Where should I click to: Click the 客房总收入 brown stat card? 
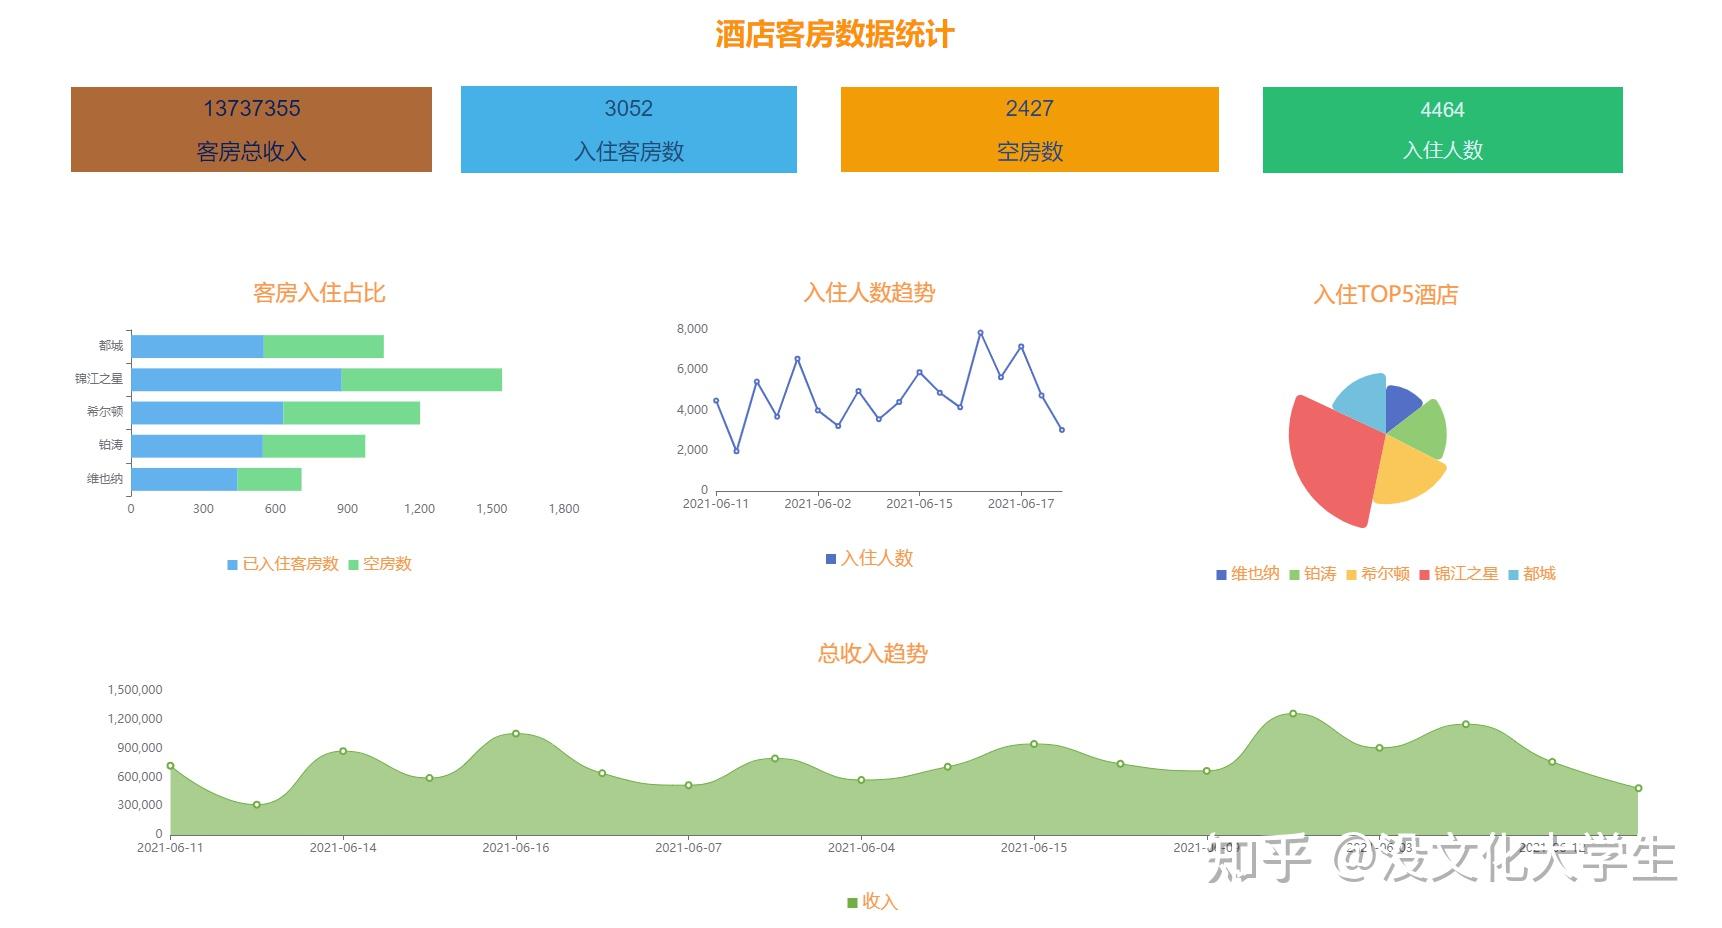coord(251,129)
